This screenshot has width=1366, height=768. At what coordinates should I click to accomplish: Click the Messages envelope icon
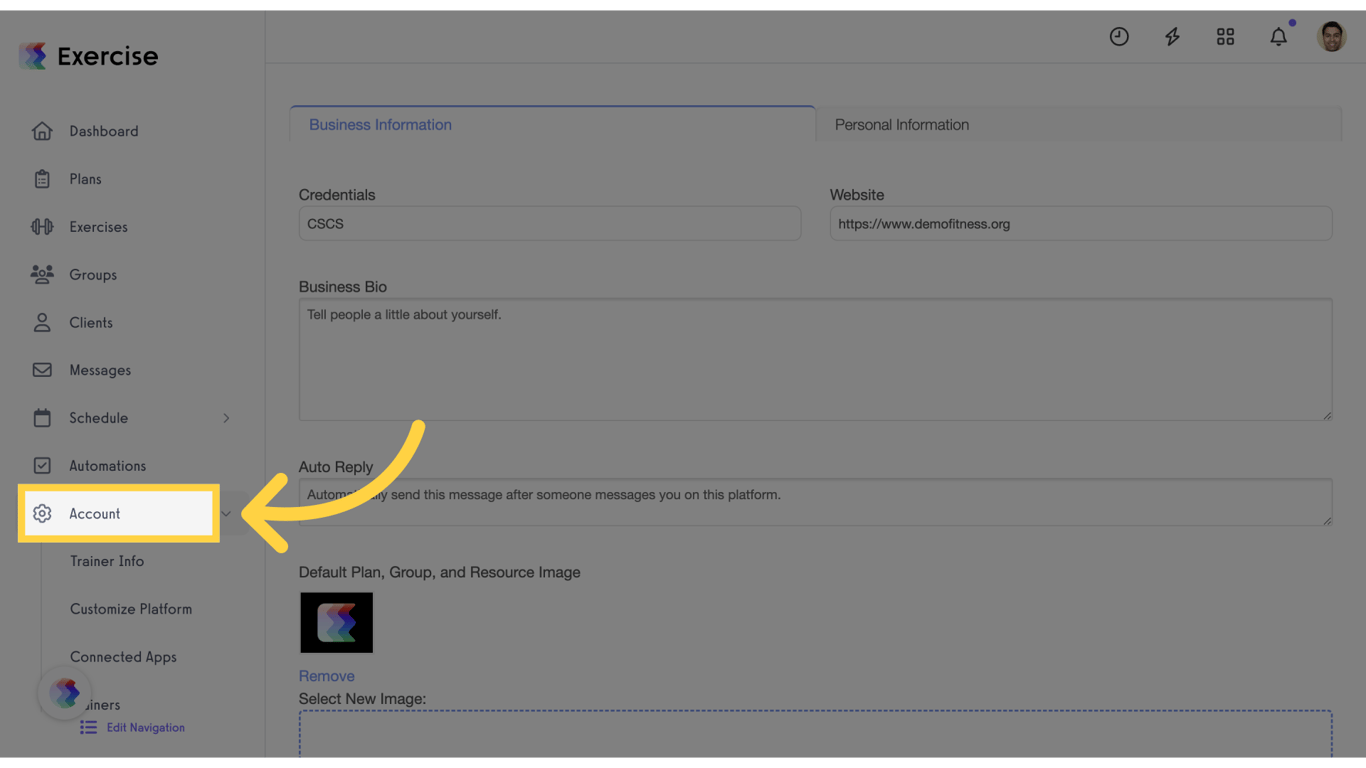click(42, 370)
